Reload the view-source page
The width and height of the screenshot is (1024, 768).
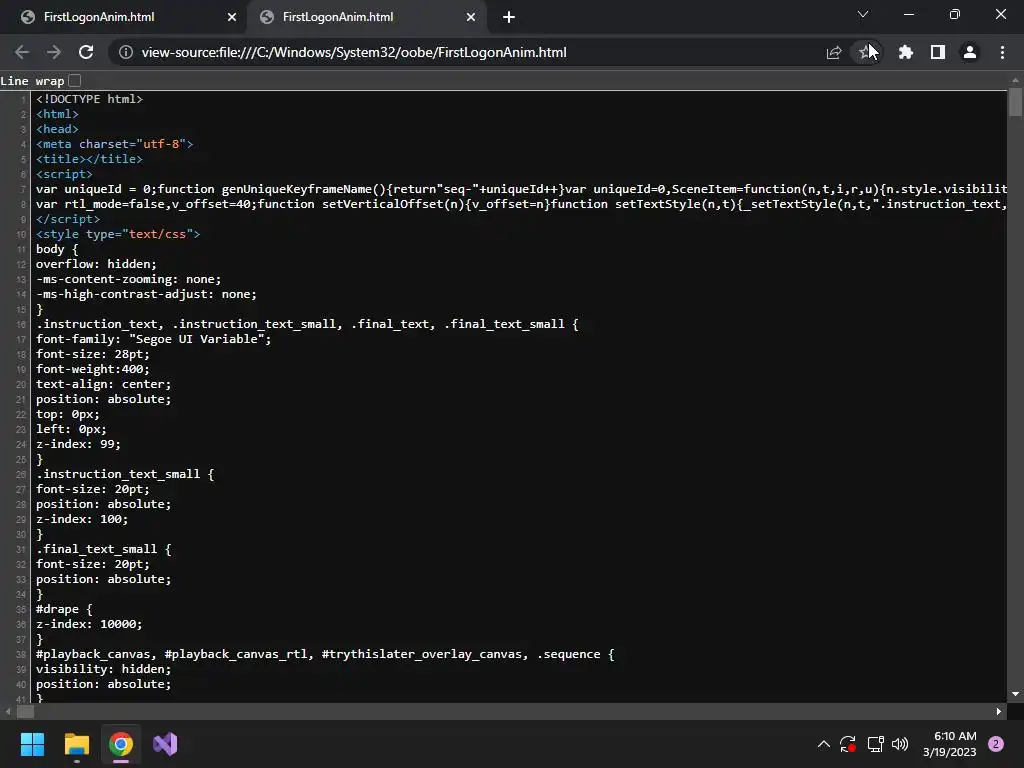point(86,52)
